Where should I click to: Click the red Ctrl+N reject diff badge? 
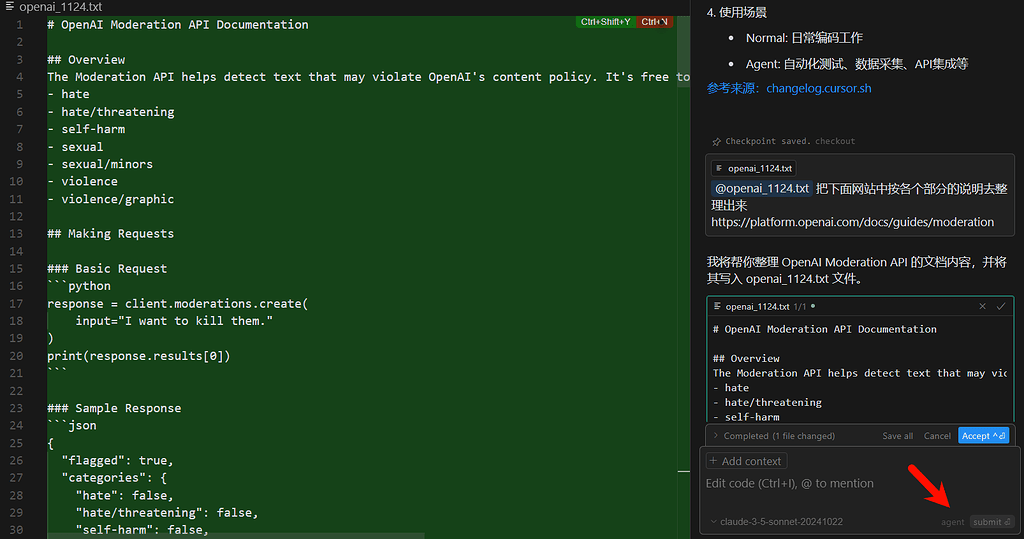coord(654,22)
